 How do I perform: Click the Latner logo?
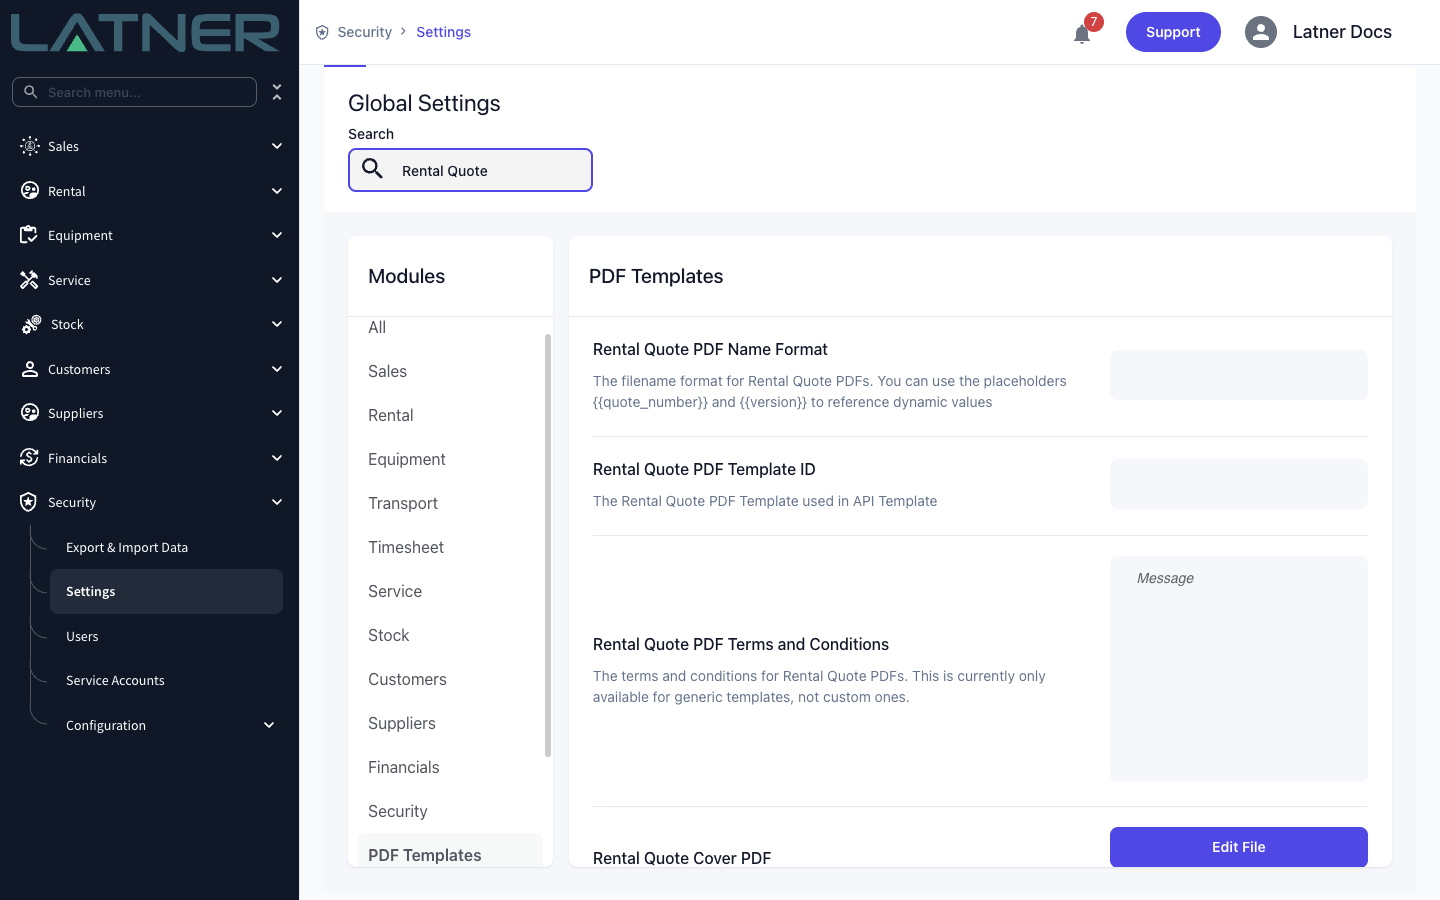[145, 33]
